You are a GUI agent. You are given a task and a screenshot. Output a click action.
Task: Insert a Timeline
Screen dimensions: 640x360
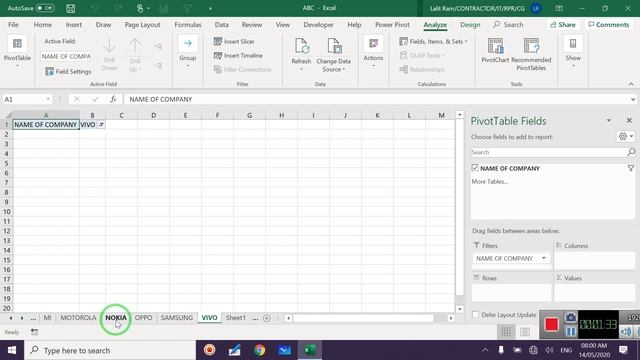point(238,56)
